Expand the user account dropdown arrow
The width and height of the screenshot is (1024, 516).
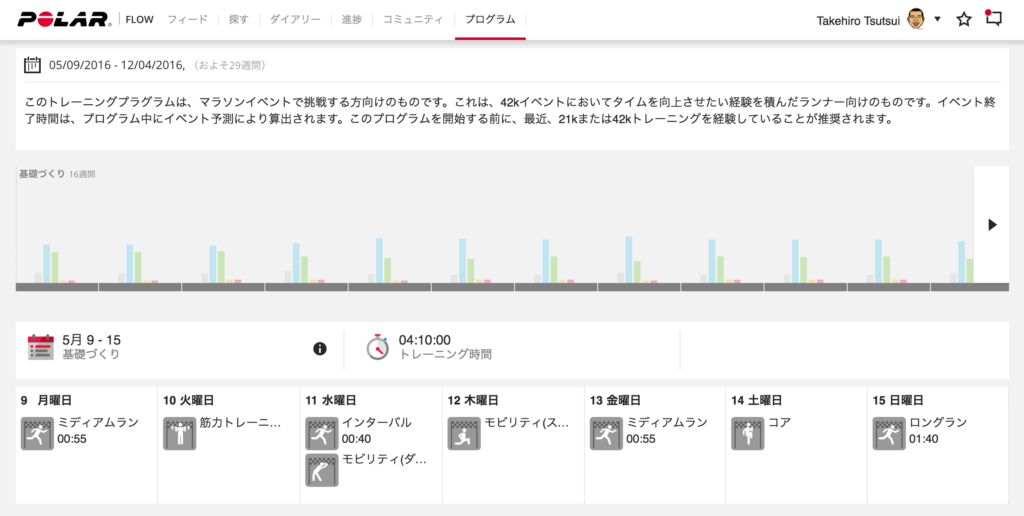(937, 19)
